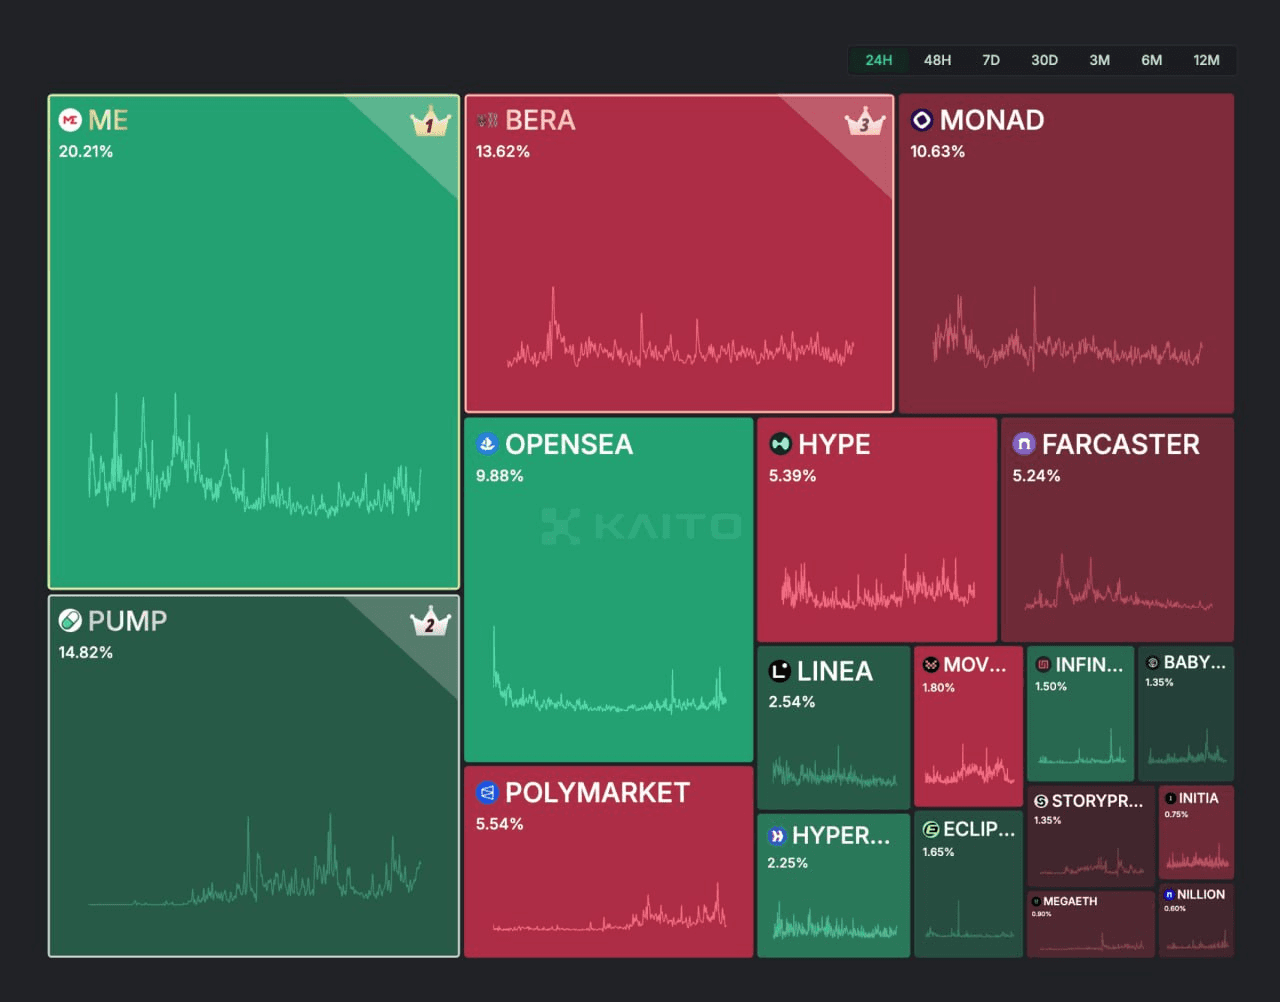Click the 1.65% value on ECLIP...
The width and height of the screenshot is (1280, 1002).
[x=939, y=852]
